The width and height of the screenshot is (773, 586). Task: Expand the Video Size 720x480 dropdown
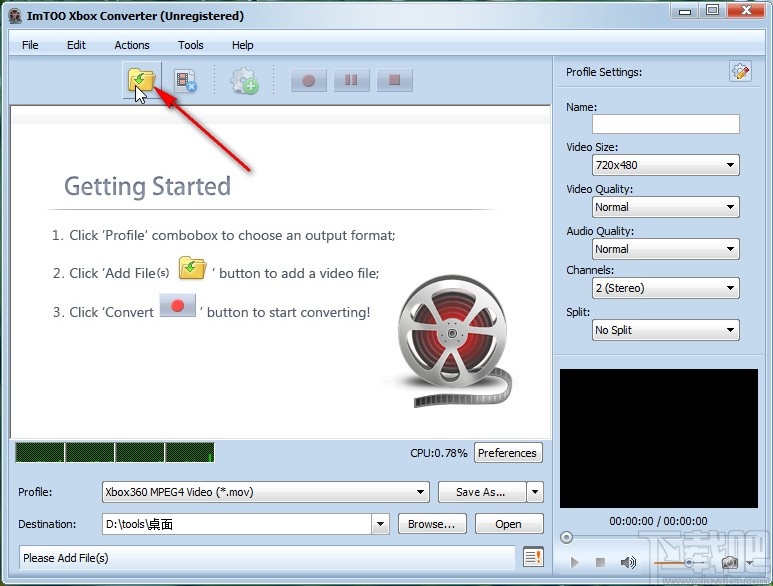[666, 165]
